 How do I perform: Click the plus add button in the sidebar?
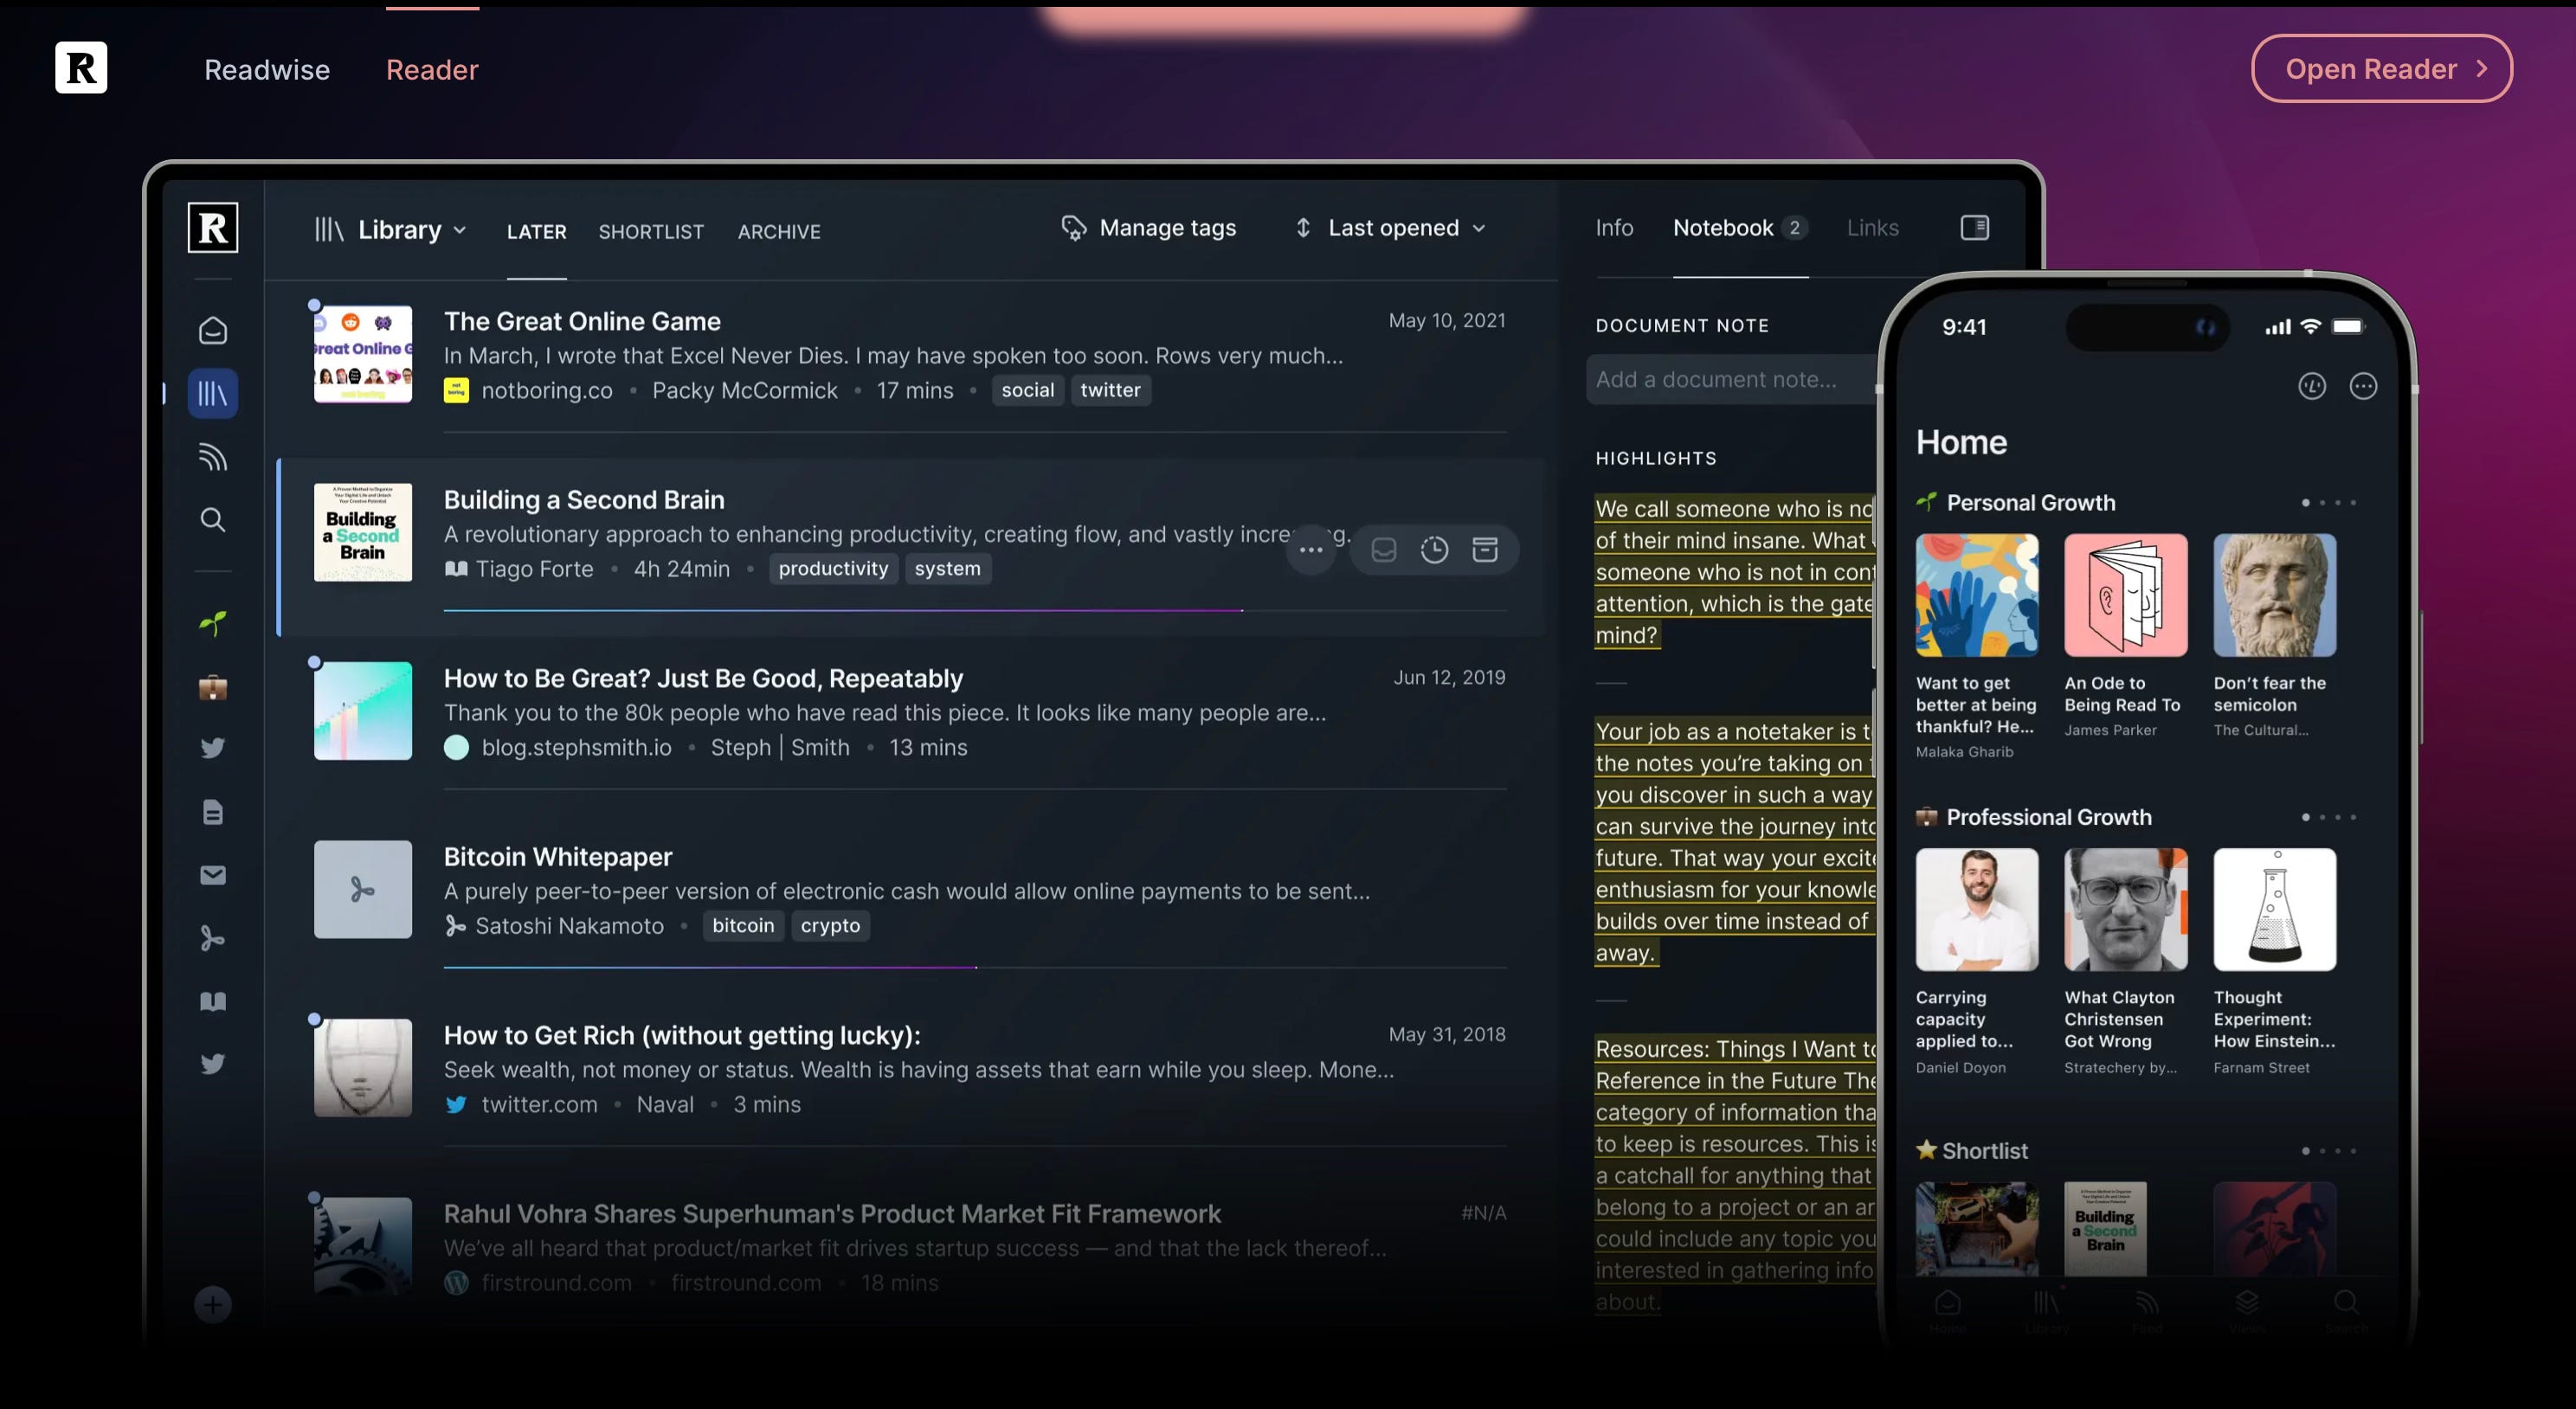213,1304
